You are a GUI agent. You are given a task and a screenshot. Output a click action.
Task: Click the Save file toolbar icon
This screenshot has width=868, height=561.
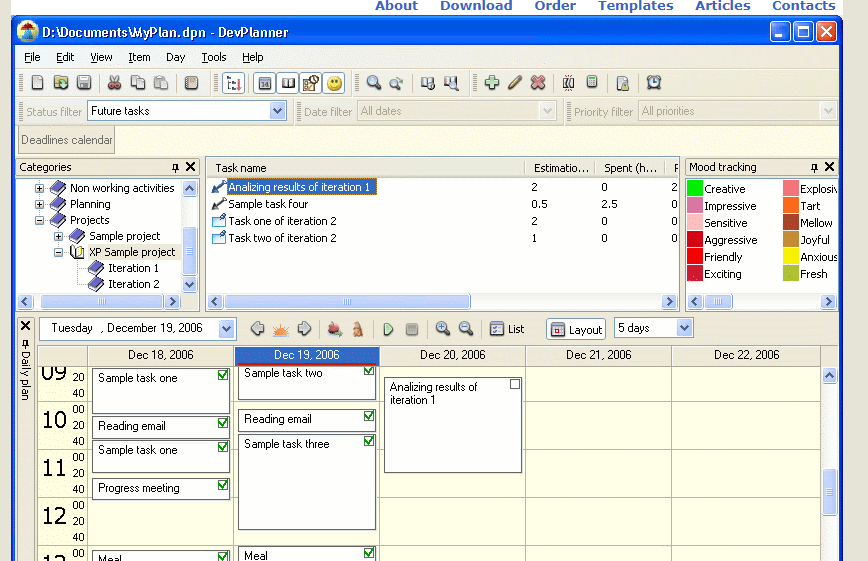84,83
